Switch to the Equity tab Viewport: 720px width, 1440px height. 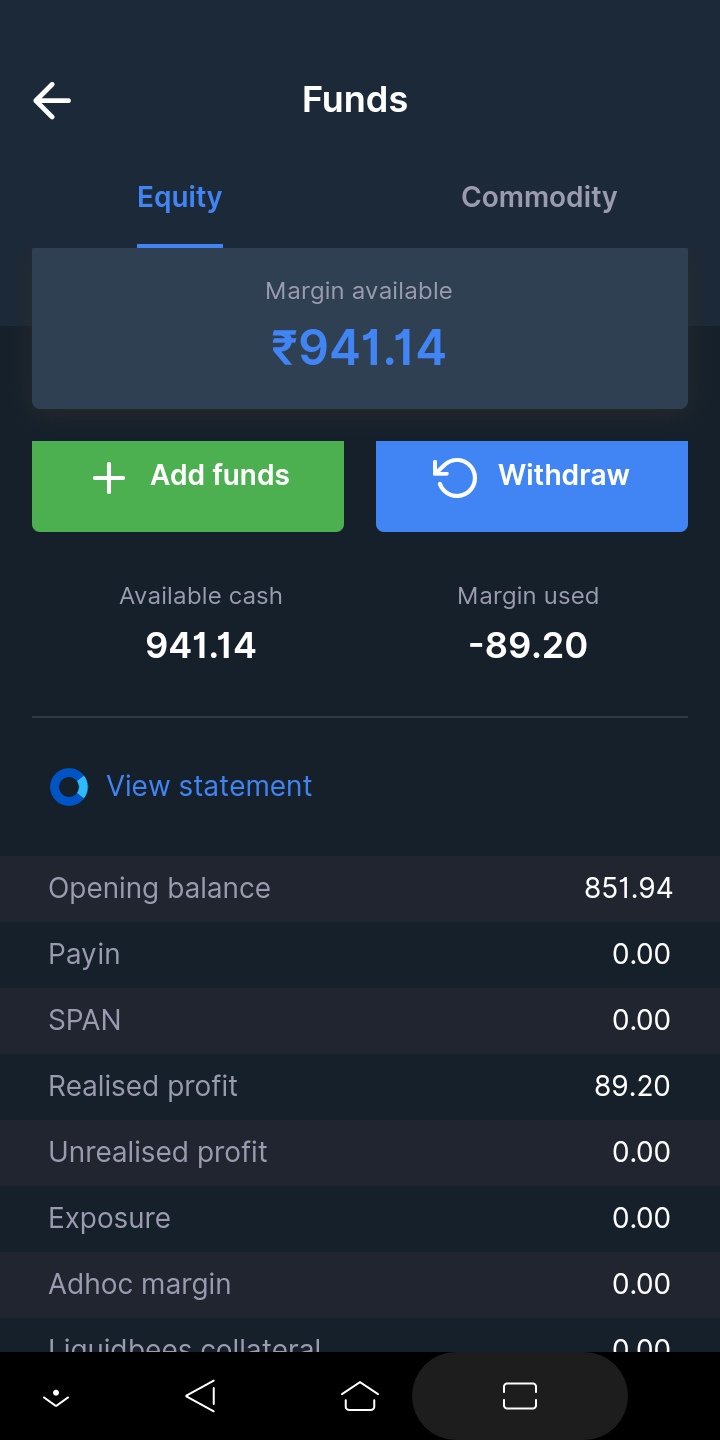[180, 198]
